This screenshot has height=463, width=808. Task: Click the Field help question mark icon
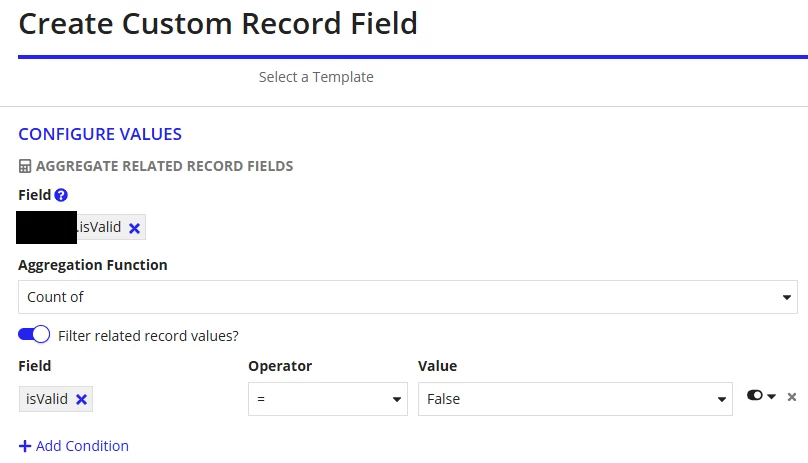pyautogui.click(x=61, y=195)
